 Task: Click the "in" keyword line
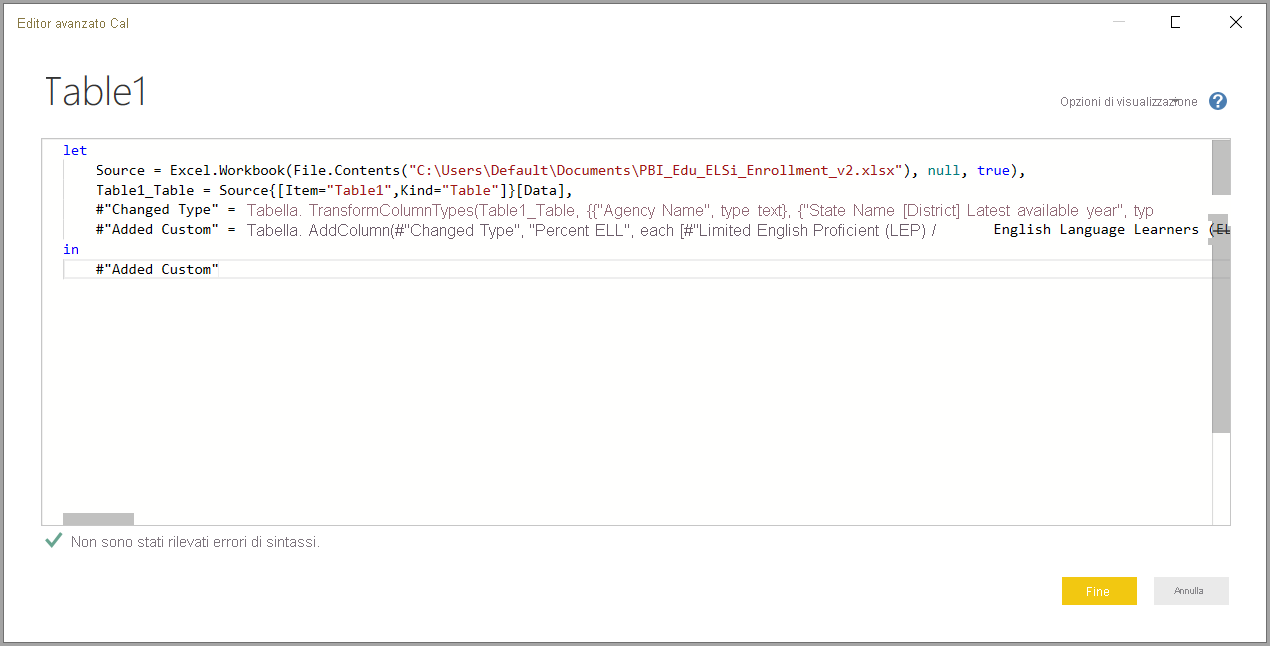71,250
